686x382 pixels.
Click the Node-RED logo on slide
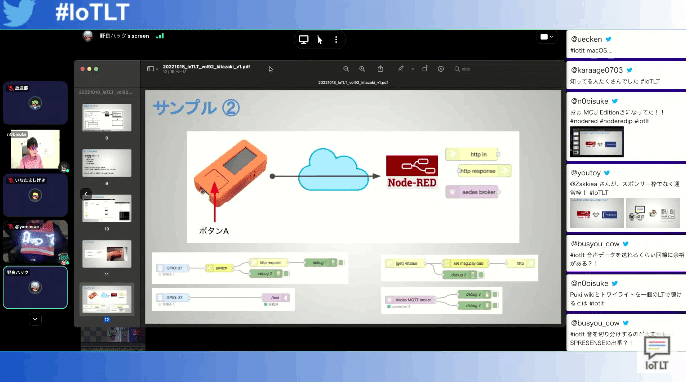coord(412,172)
